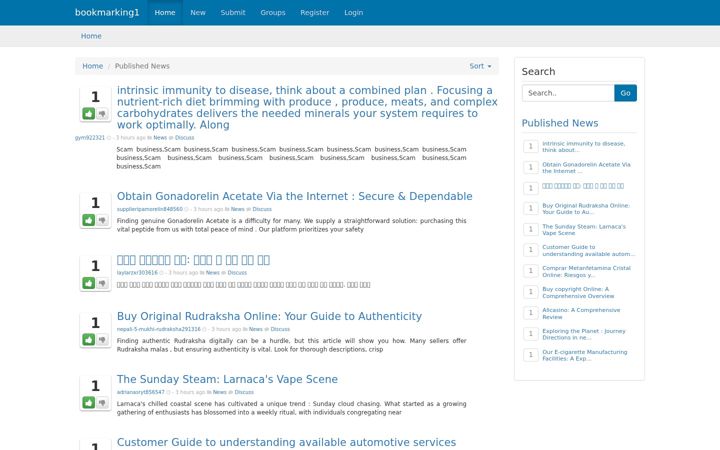Open the New menu item
Image resolution: width=720 pixels, height=450 pixels.
pyautogui.click(x=198, y=12)
